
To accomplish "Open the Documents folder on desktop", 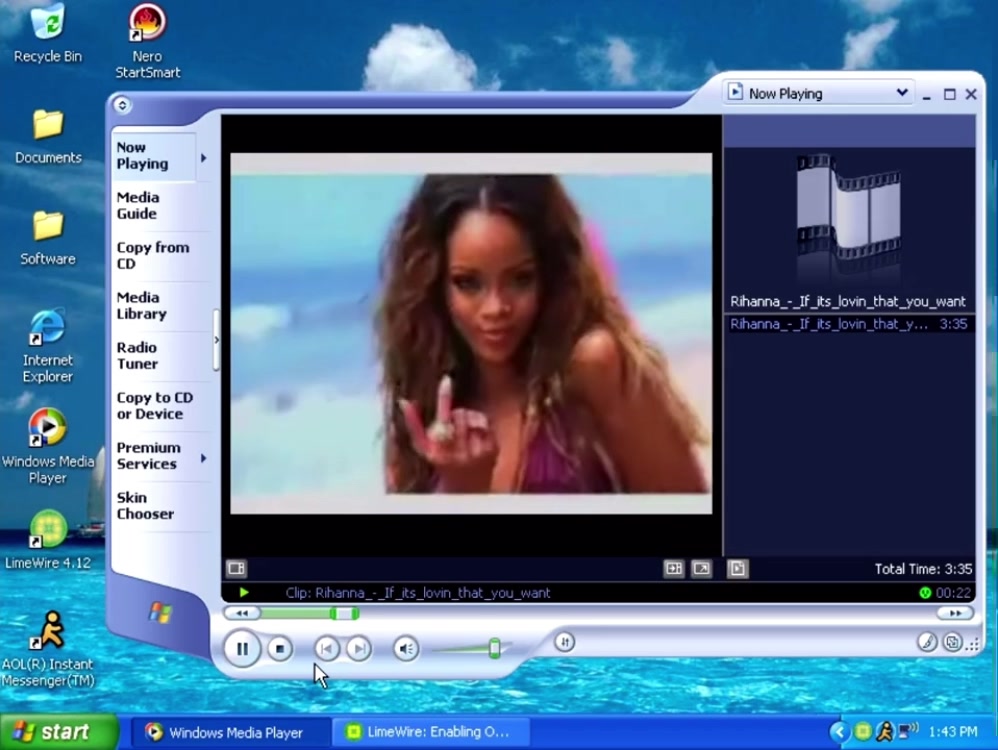I will [x=48, y=137].
